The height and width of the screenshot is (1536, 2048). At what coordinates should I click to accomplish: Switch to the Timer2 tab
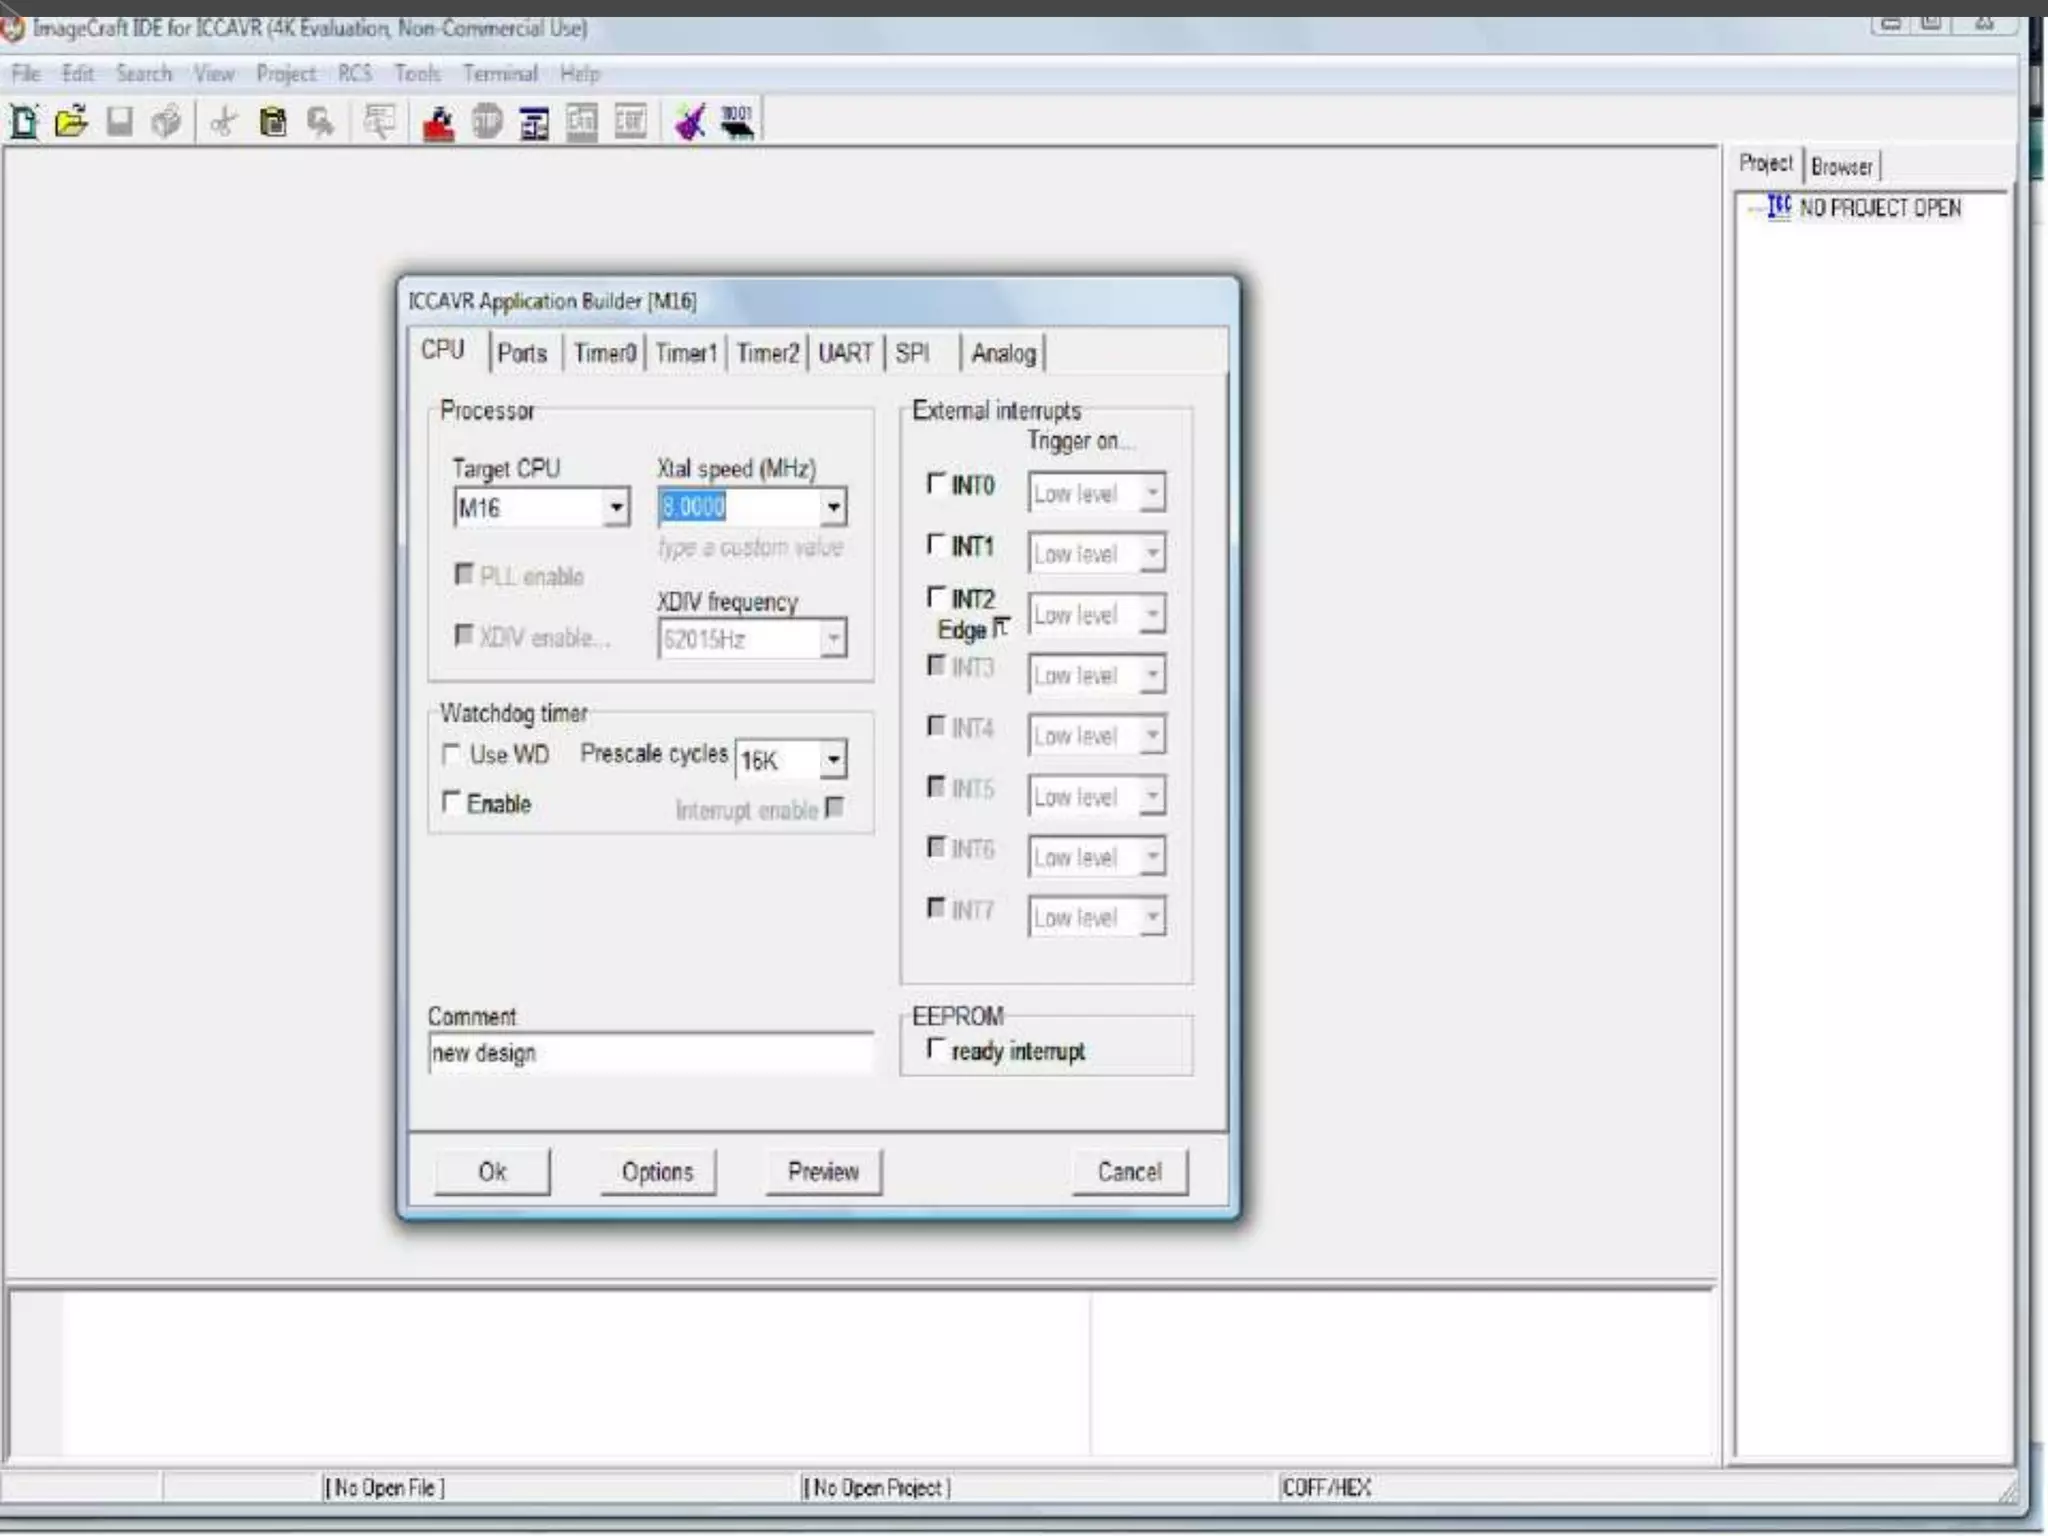[768, 353]
